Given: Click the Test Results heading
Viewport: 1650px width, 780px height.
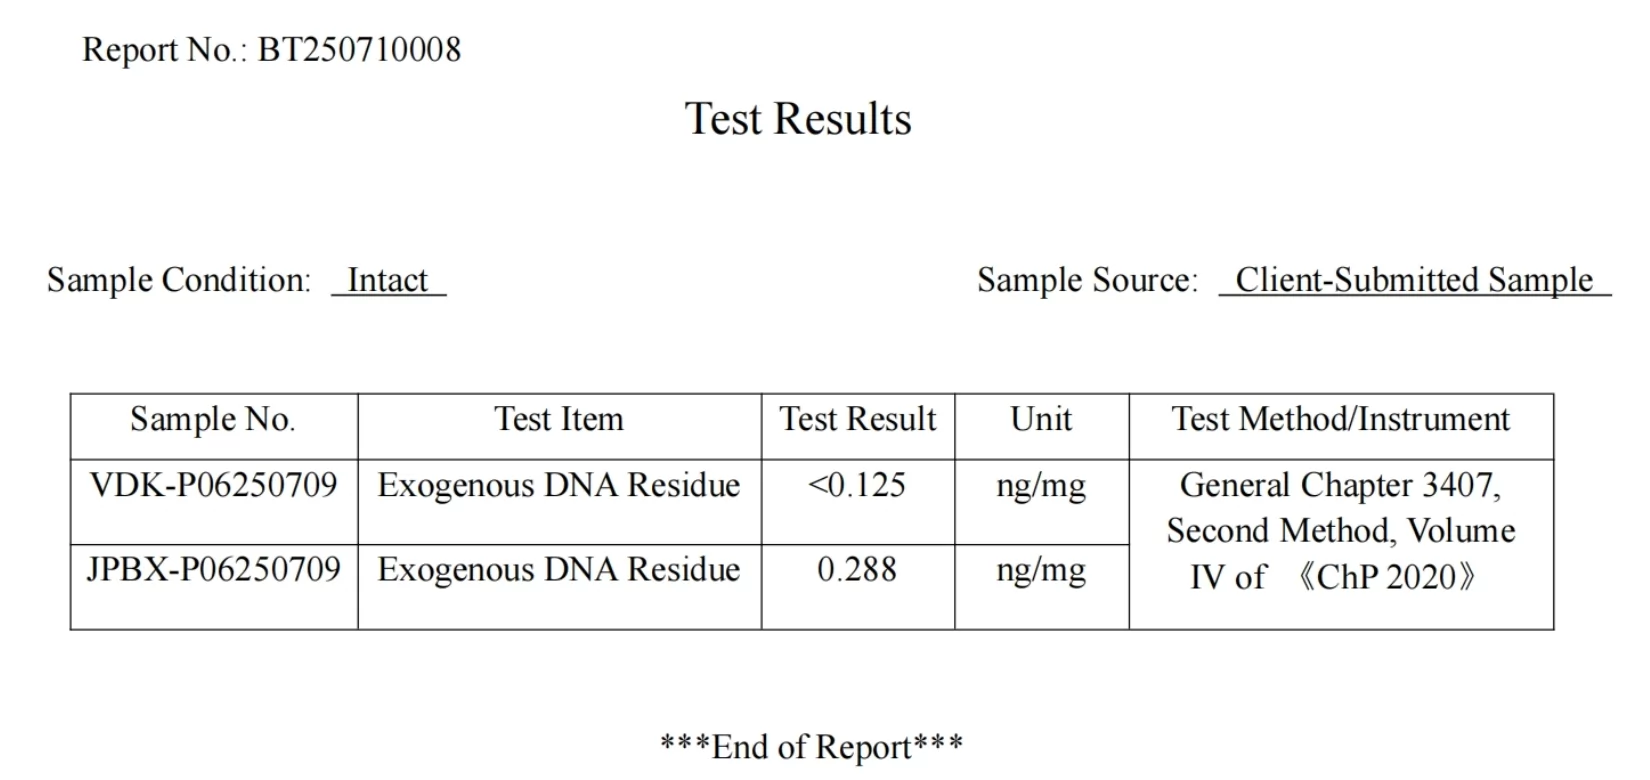Looking at the screenshot, I should coord(798,119).
